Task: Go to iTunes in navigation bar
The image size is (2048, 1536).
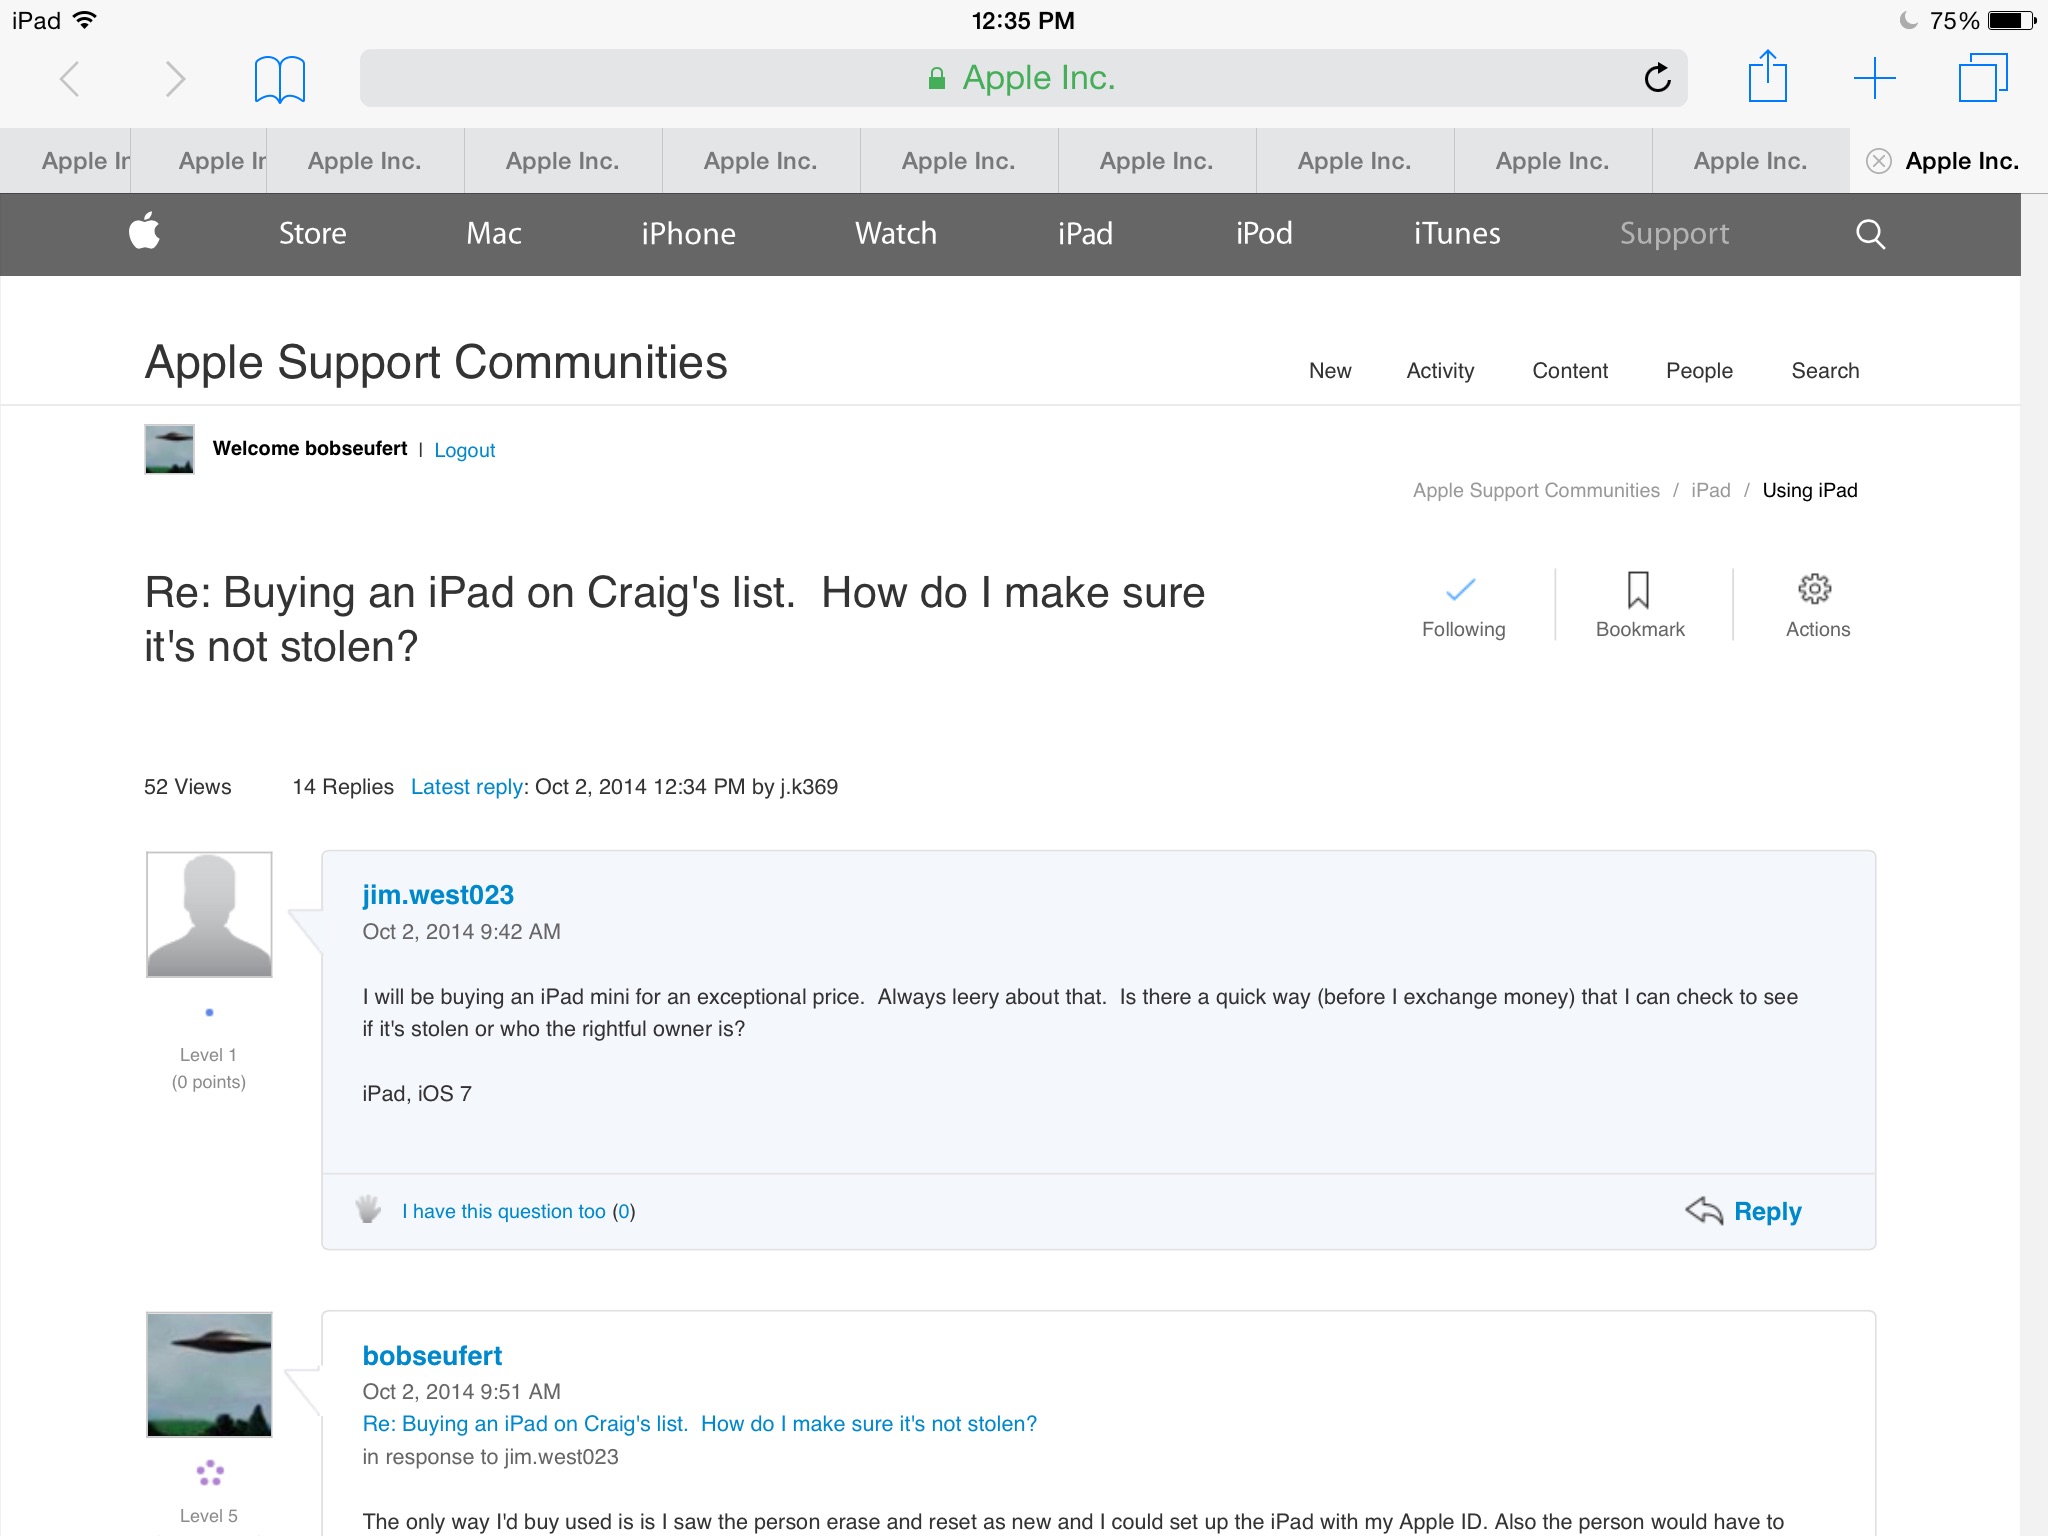Action: (1456, 234)
